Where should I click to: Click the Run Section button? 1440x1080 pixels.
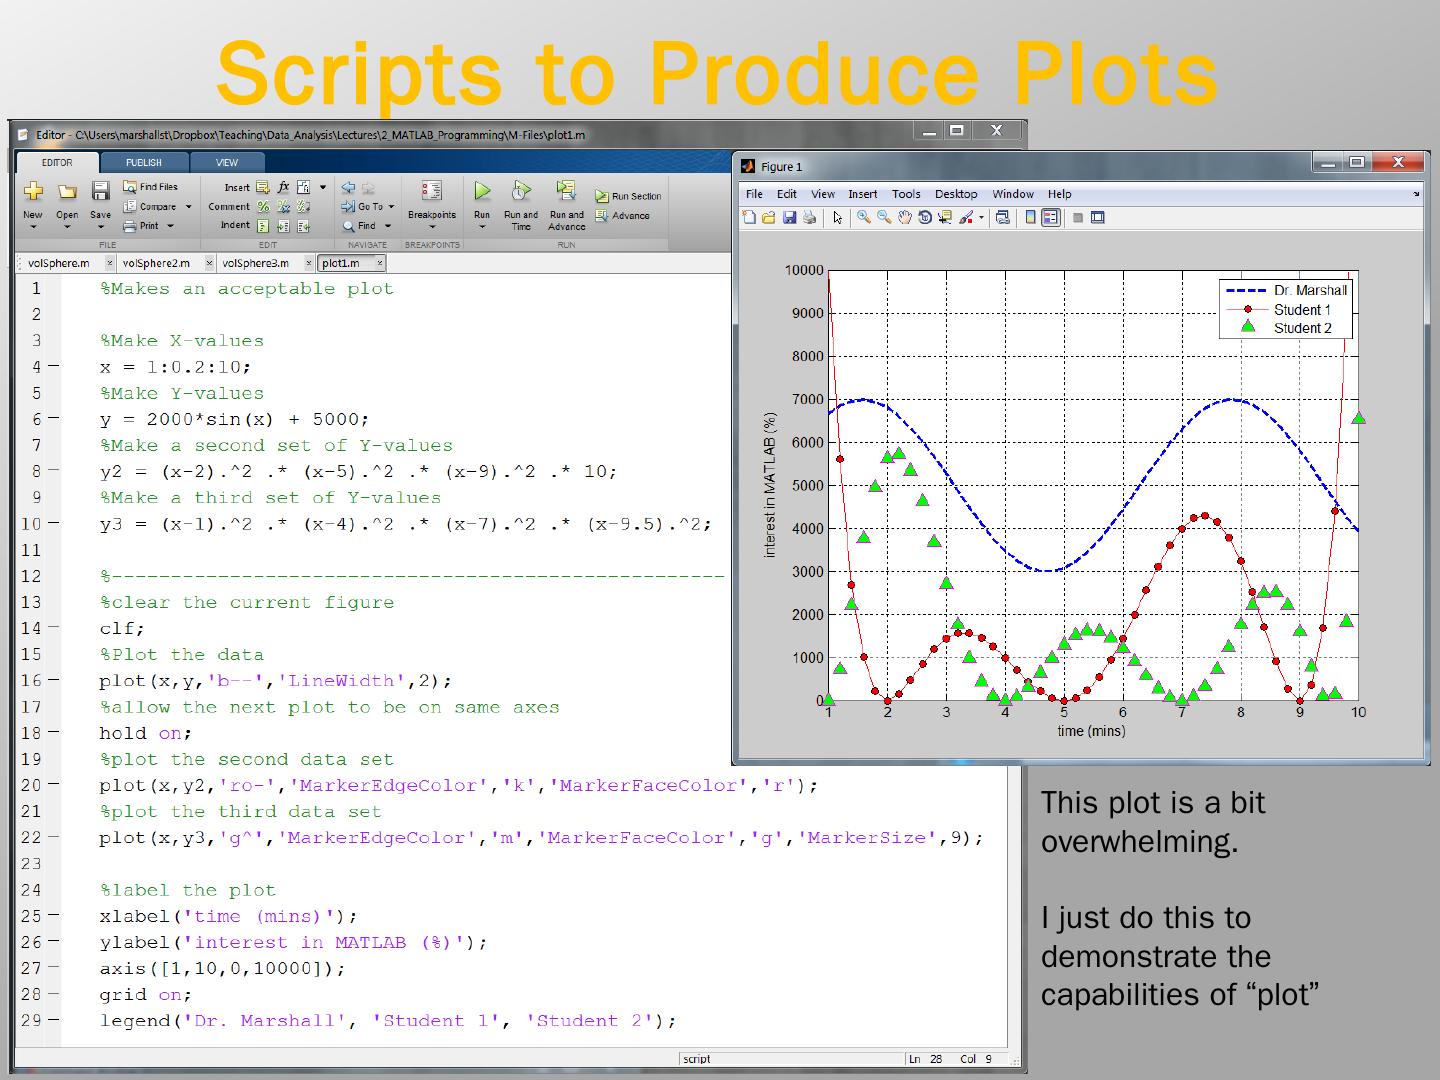629,197
